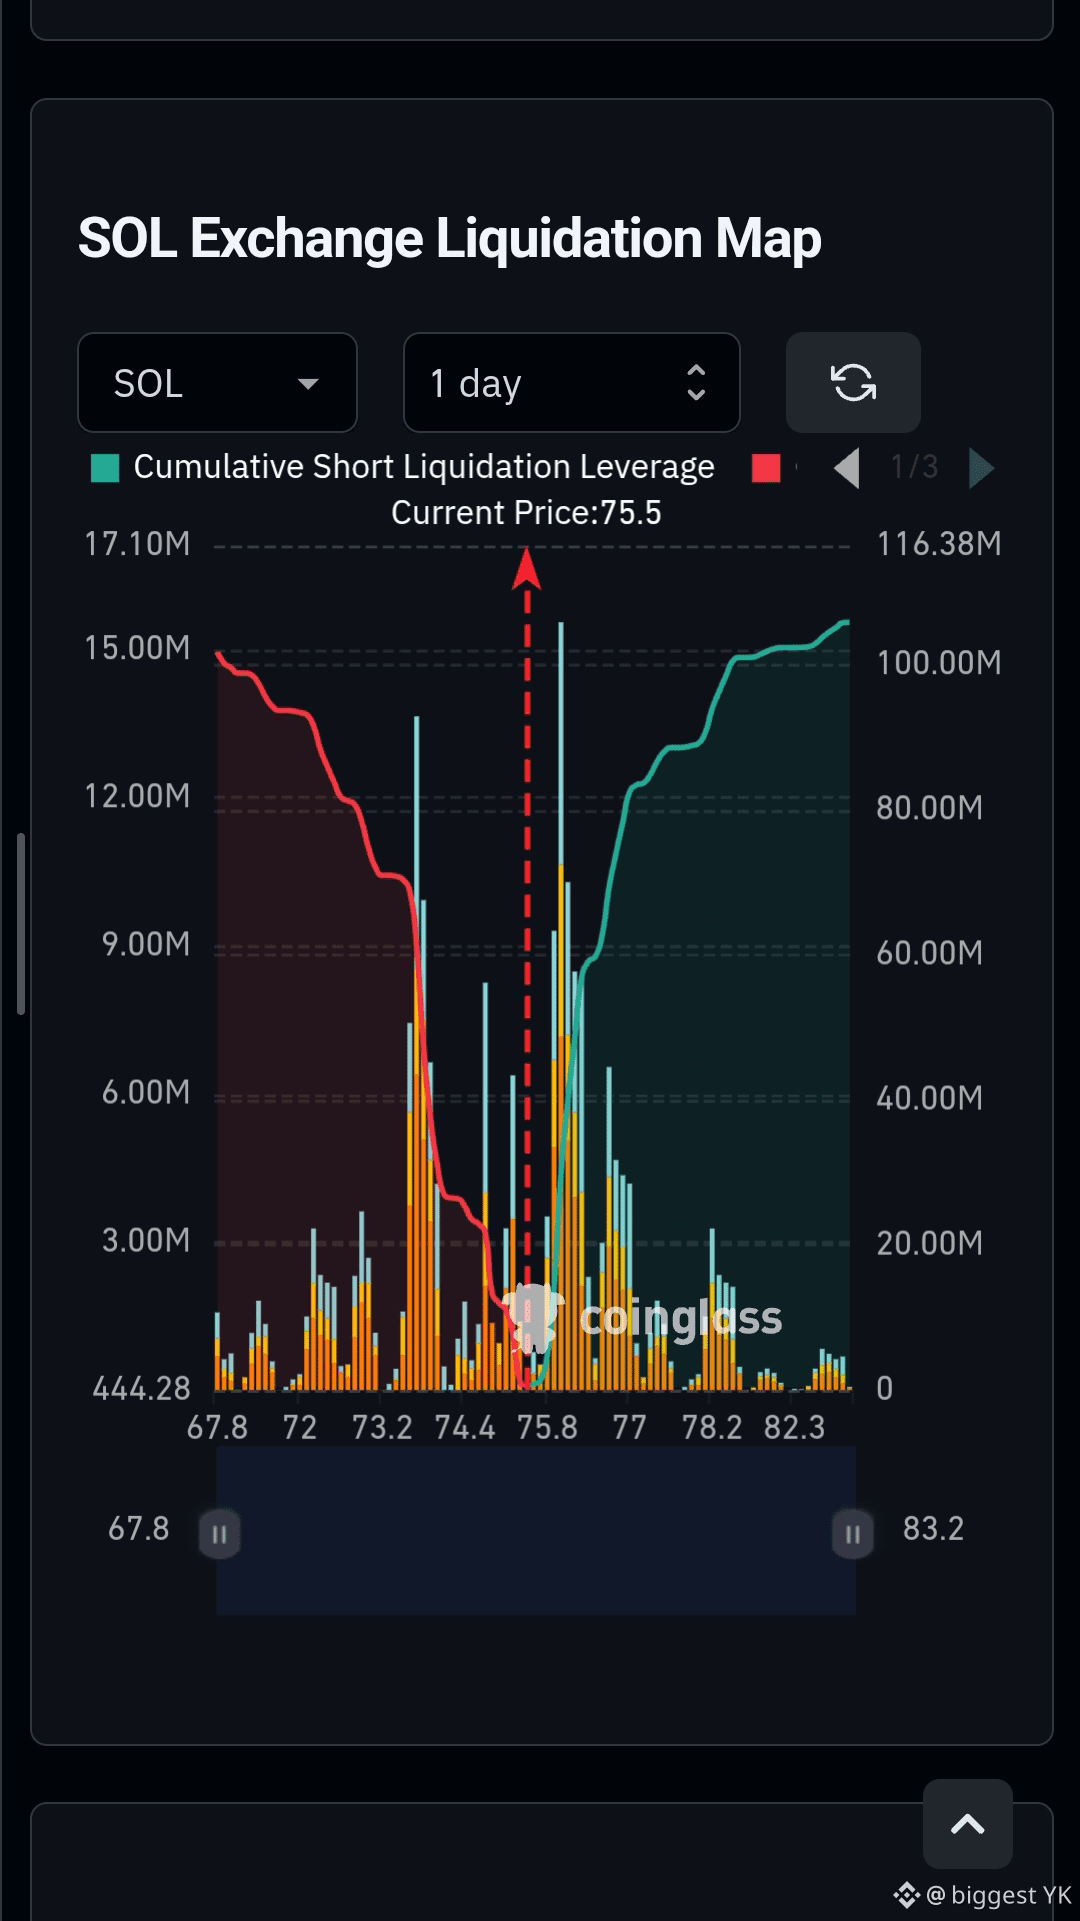Go to previous legend page arrow

click(847, 467)
